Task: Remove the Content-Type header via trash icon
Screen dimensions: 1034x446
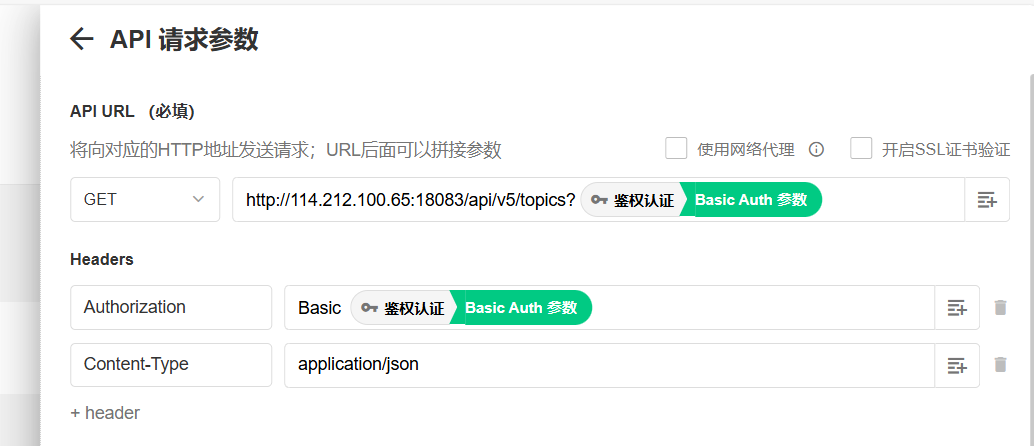Action: click(x=1000, y=365)
